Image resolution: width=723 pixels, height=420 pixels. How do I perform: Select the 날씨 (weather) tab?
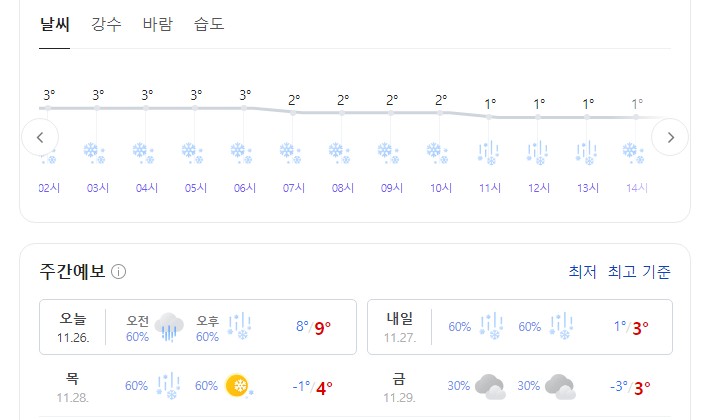point(54,24)
